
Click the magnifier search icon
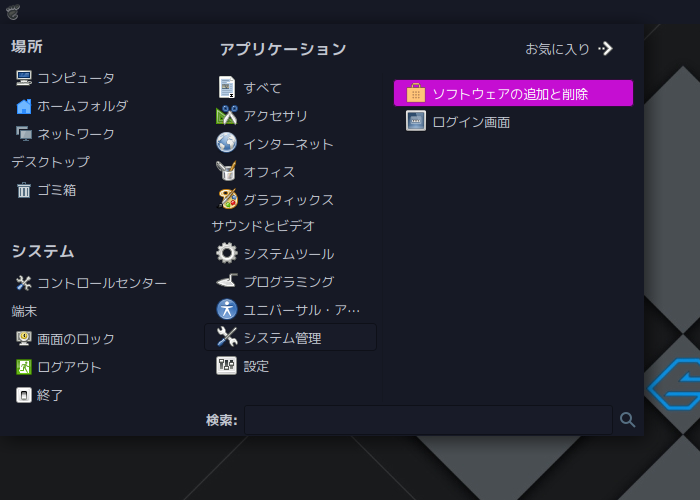point(627,420)
